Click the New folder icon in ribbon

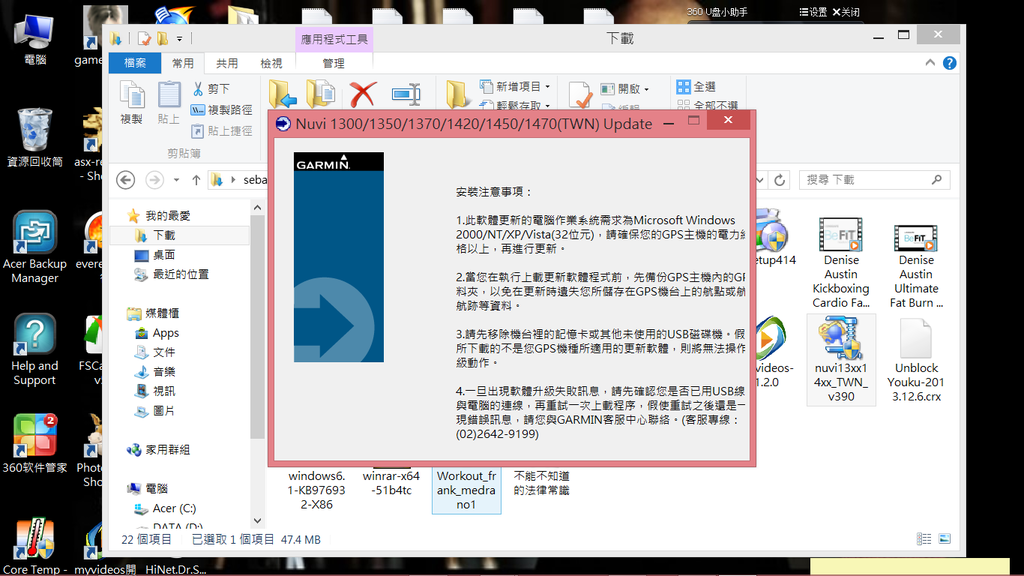(456, 94)
